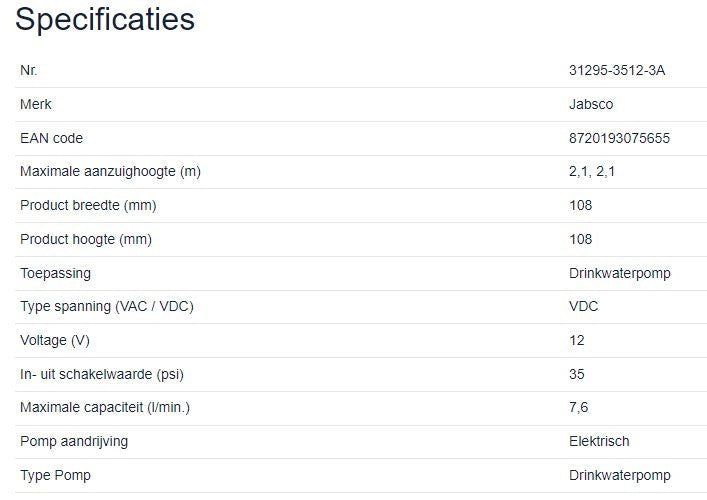Click the In- uit schakelwaarde (psi) label
This screenshot has width=707, height=500.
click(102, 374)
